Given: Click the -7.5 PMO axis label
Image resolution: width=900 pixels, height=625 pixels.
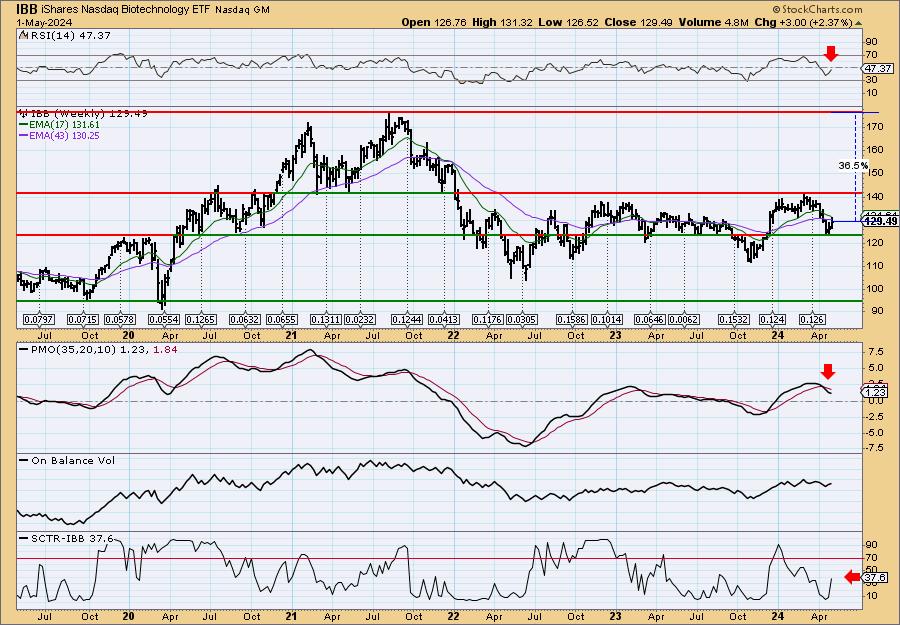Looking at the screenshot, I should [x=876, y=449].
